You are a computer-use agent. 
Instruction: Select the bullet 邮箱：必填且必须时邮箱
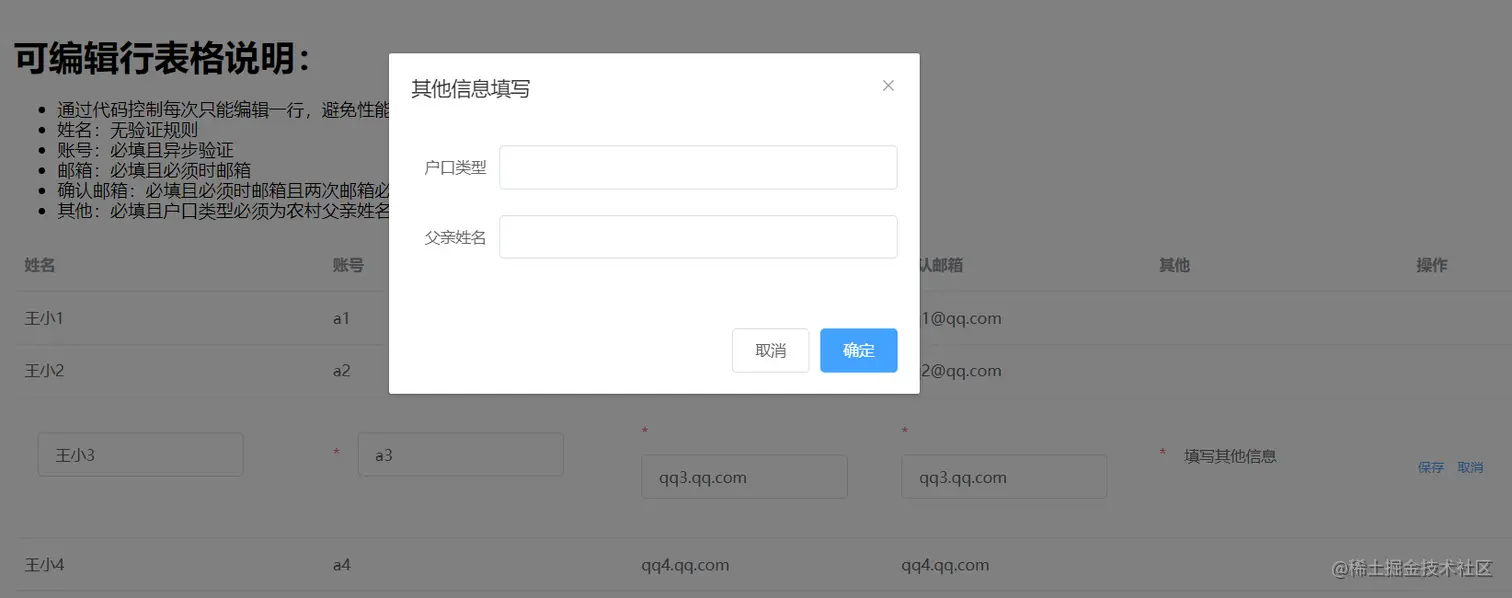click(154, 170)
